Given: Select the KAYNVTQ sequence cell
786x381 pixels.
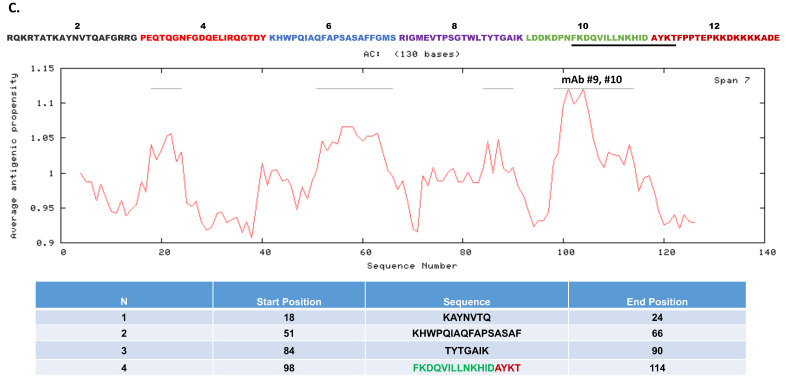Looking at the screenshot, I should [x=467, y=318].
